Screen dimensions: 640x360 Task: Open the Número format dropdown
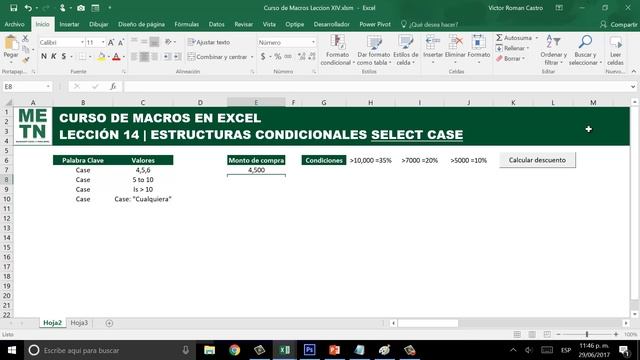point(313,42)
